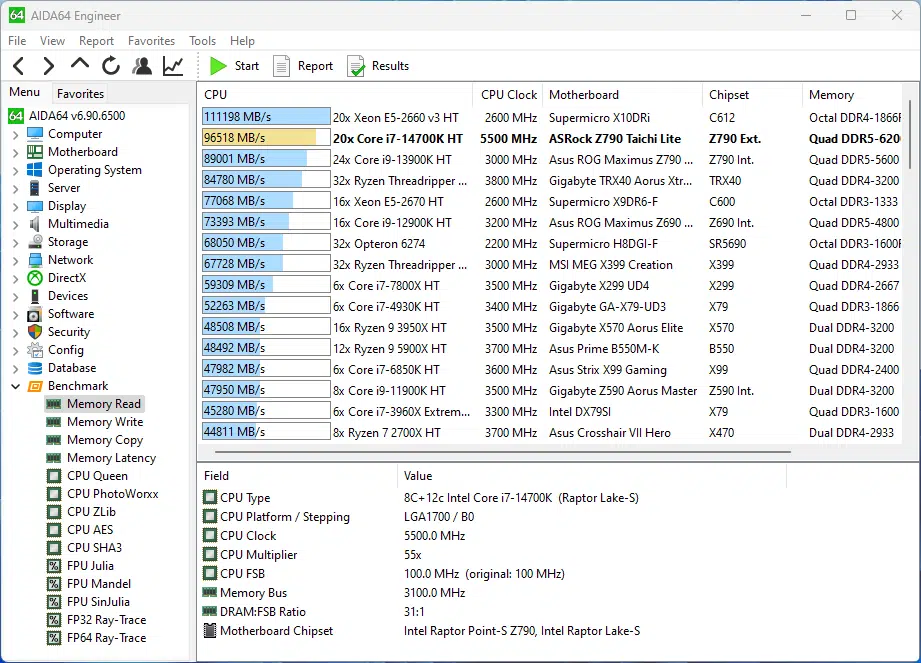
Task: Expand the Motherboard tree node
Action: tap(15, 152)
